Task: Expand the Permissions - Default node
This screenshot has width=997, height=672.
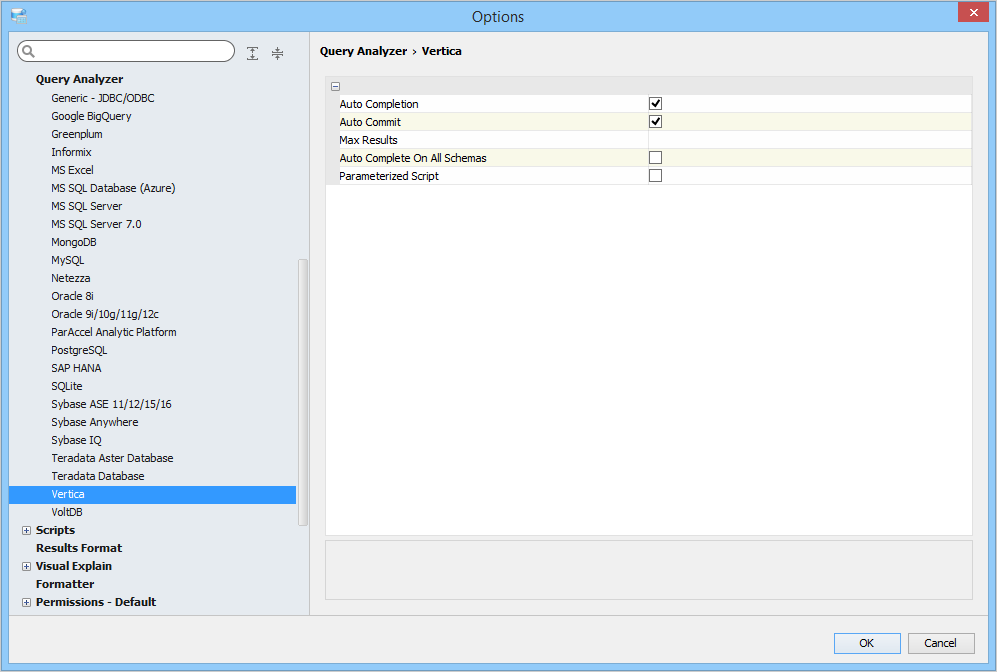Action: [26, 603]
